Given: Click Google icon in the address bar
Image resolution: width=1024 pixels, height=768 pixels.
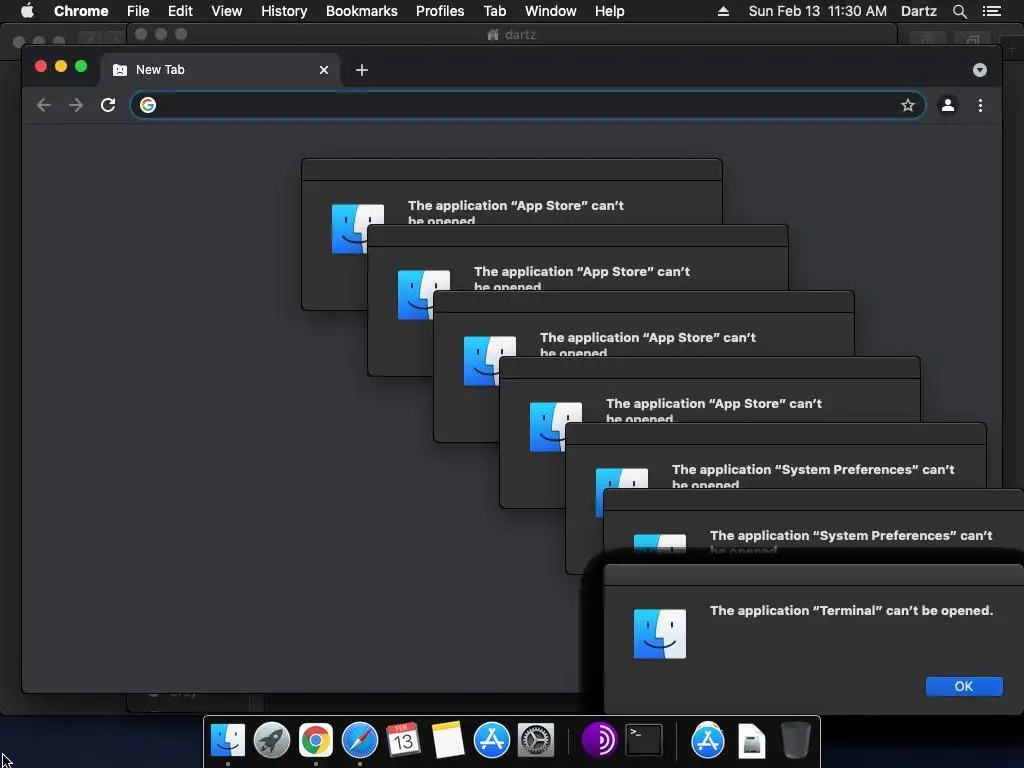Looking at the screenshot, I should point(148,105).
